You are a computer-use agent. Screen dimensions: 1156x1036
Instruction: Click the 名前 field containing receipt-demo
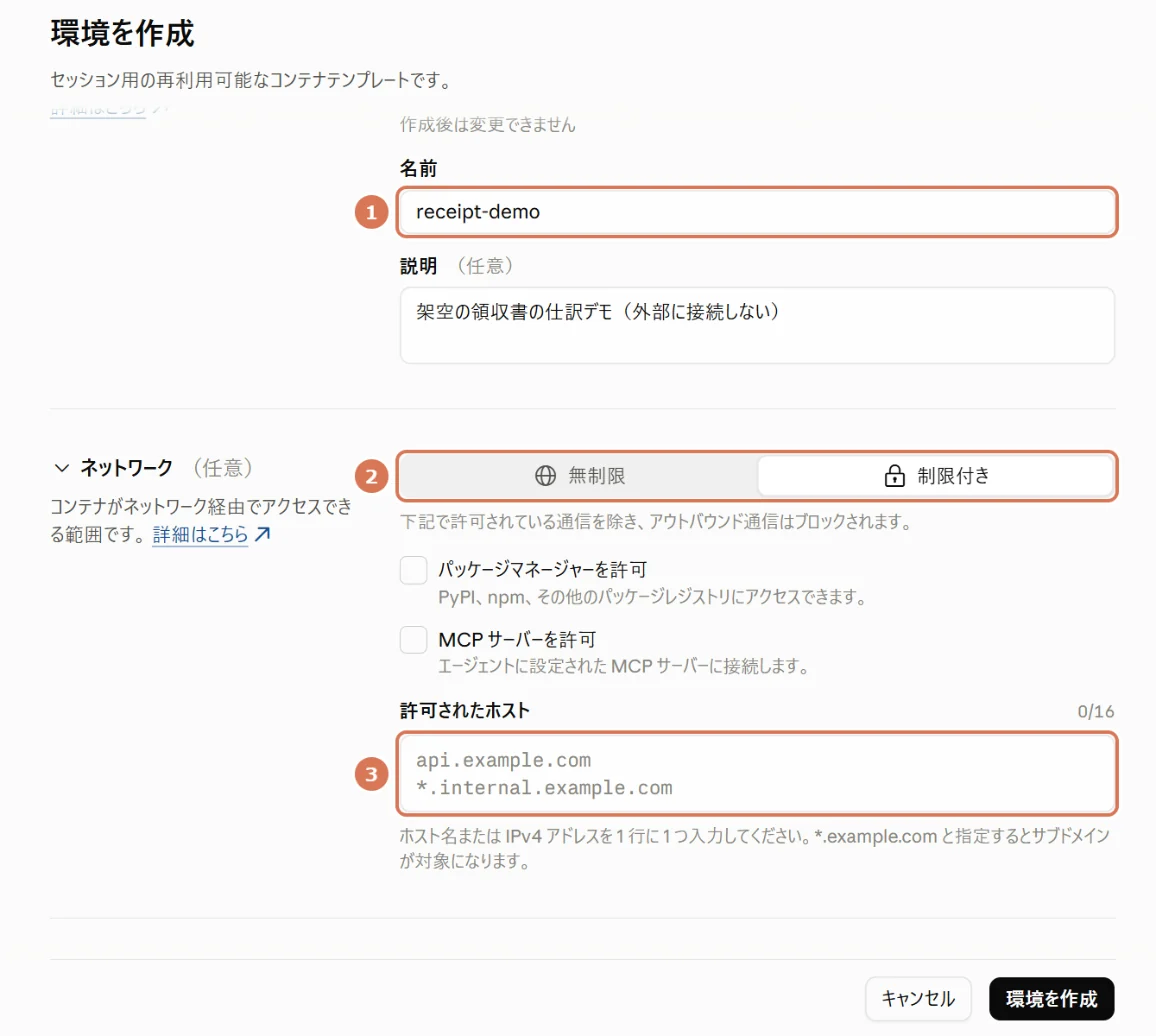point(757,212)
